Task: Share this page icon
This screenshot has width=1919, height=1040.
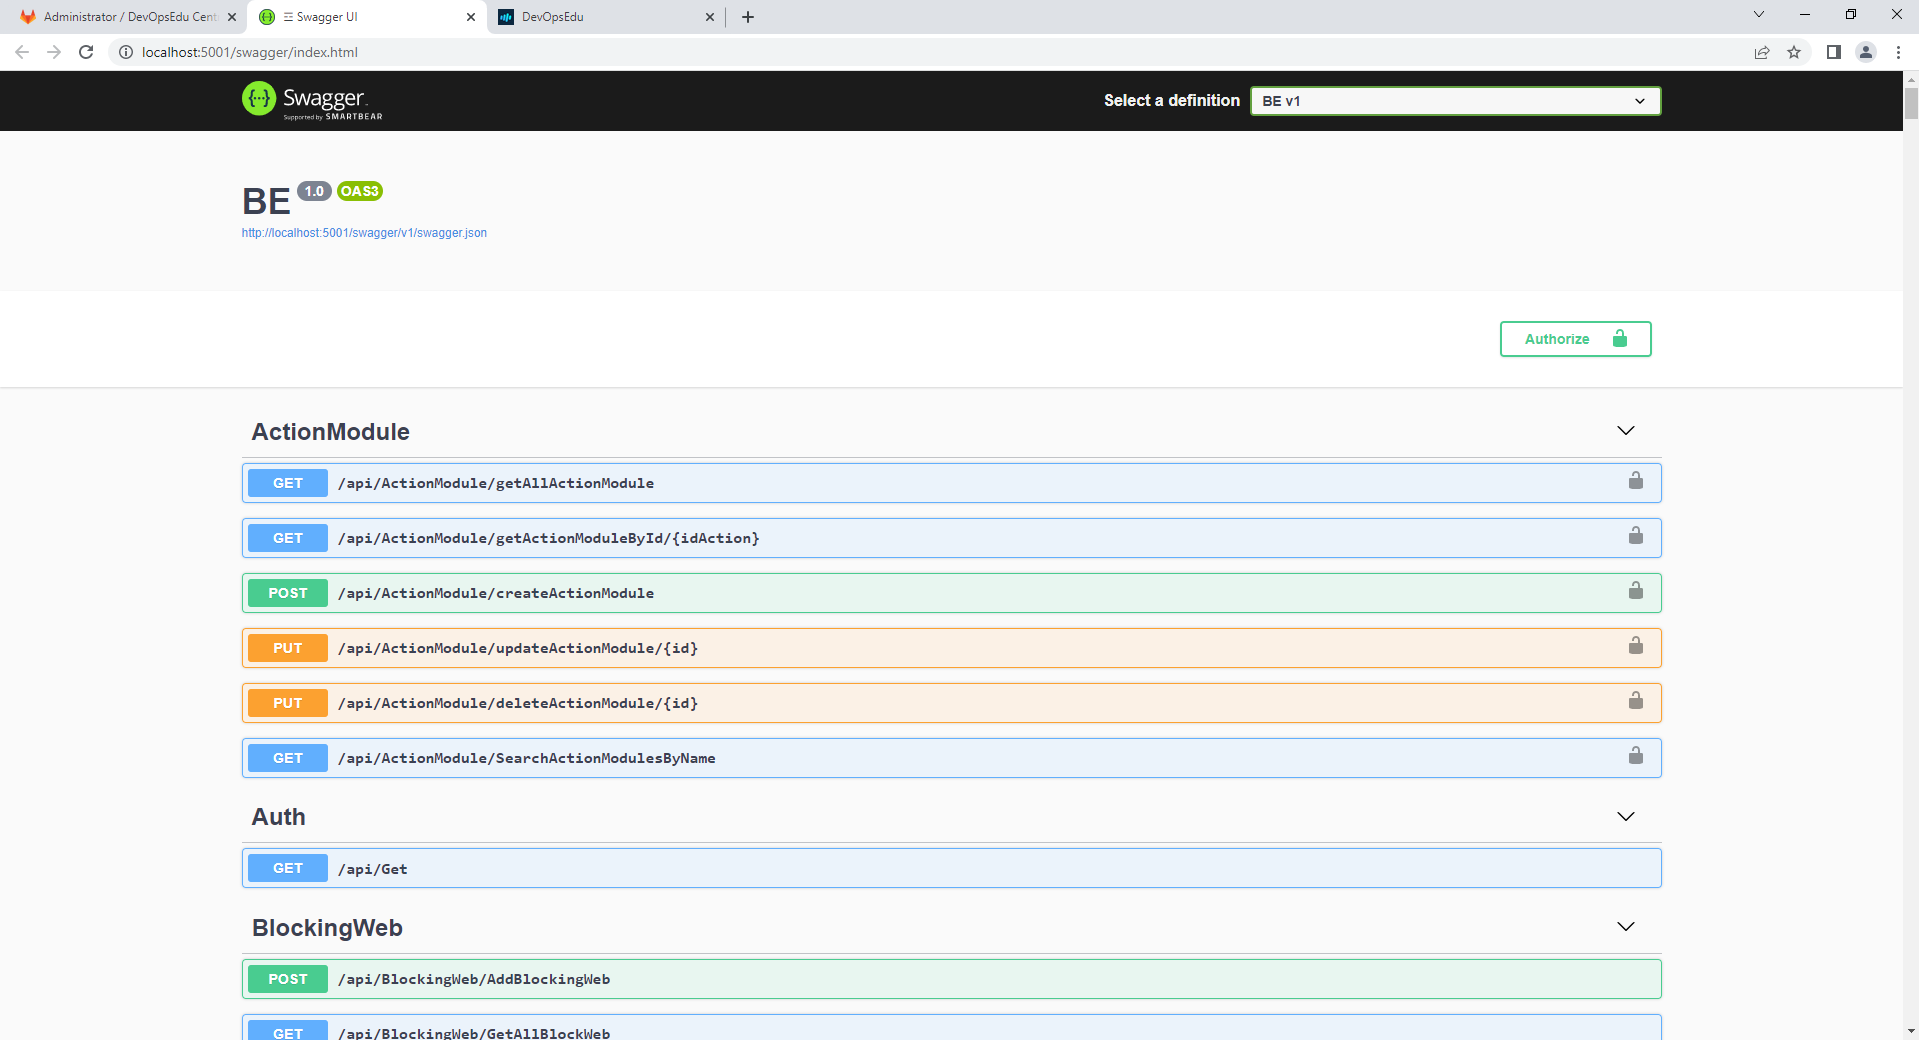Action: tap(1762, 52)
